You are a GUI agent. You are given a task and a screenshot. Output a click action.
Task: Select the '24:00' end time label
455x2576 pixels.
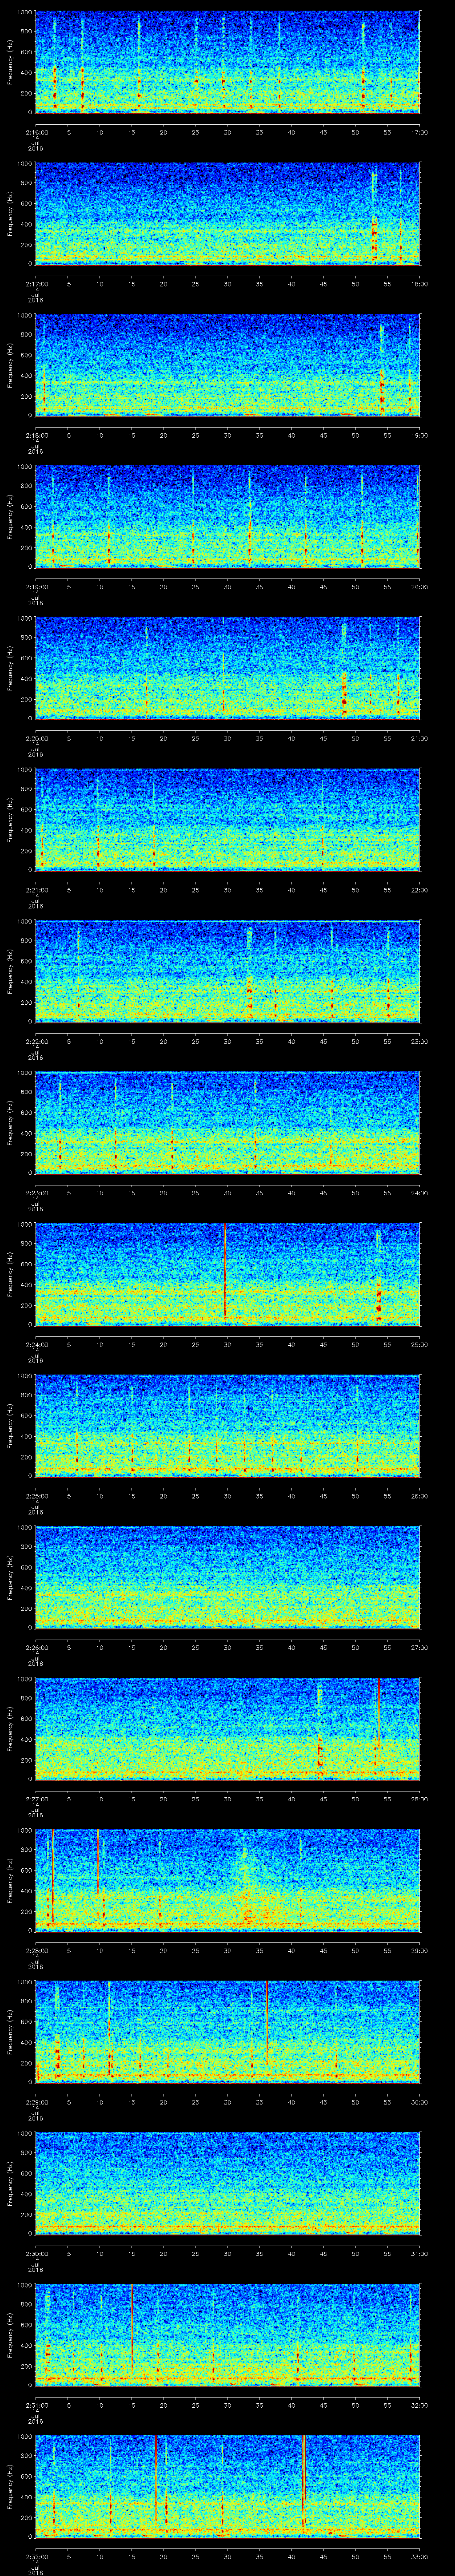pyautogui.click(x=419, y=1193)
